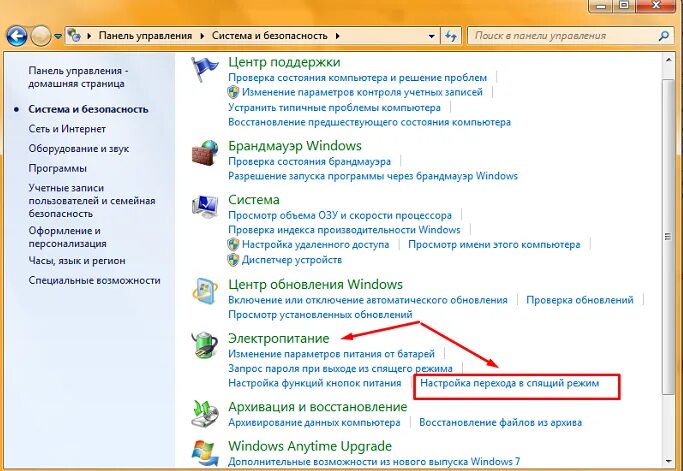Click the Система computer monitor icon
The height and width of the screenshot is (471, 683).
[x=205, y=207]
